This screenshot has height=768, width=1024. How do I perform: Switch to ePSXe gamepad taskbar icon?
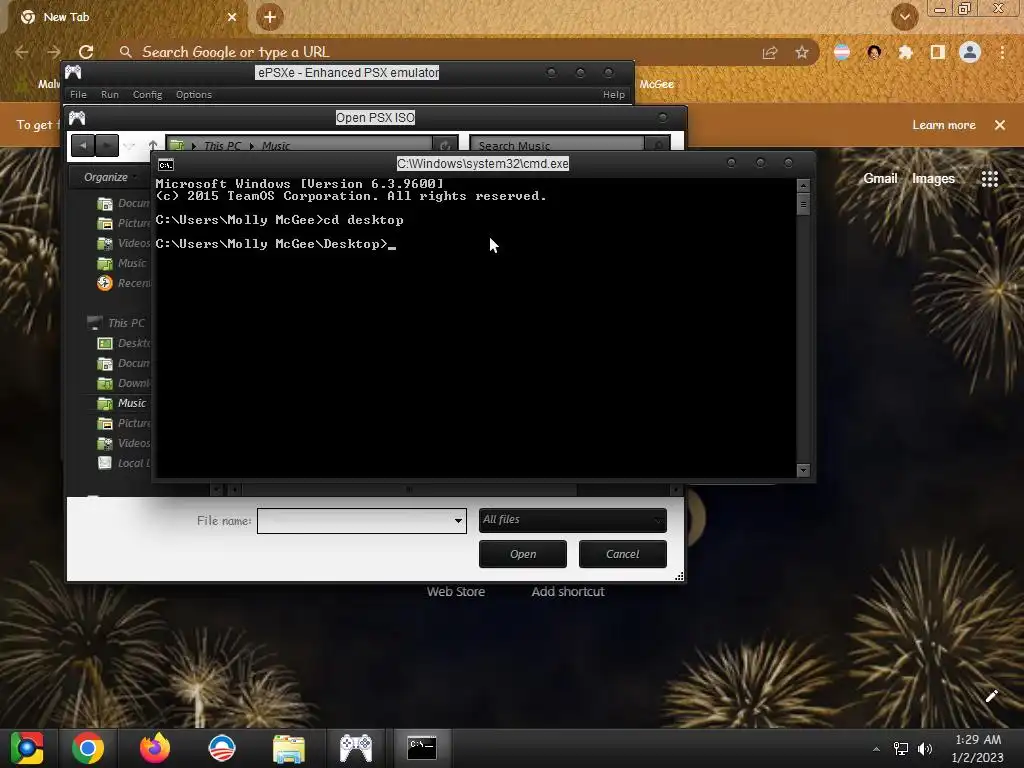click(x=355, y=748)
